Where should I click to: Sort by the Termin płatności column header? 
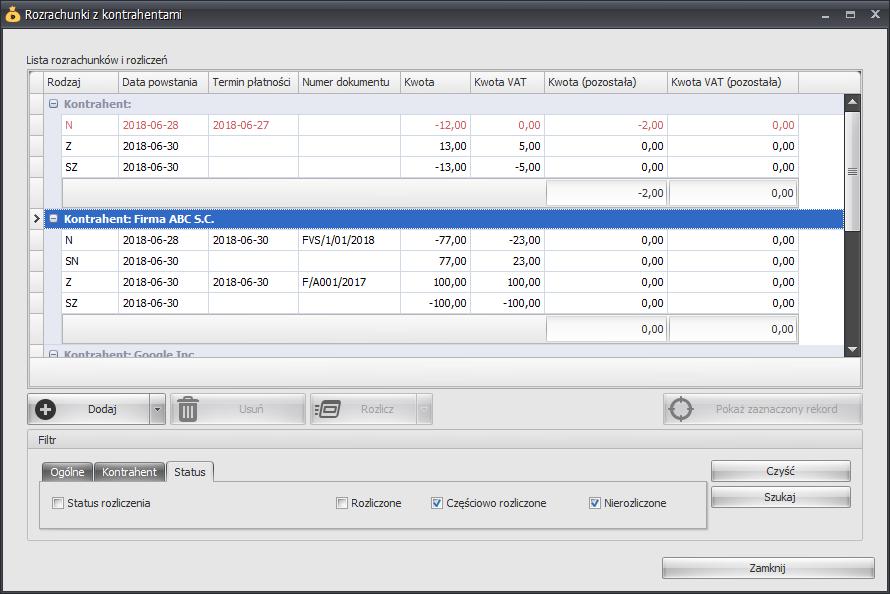[x=253, y=82]
